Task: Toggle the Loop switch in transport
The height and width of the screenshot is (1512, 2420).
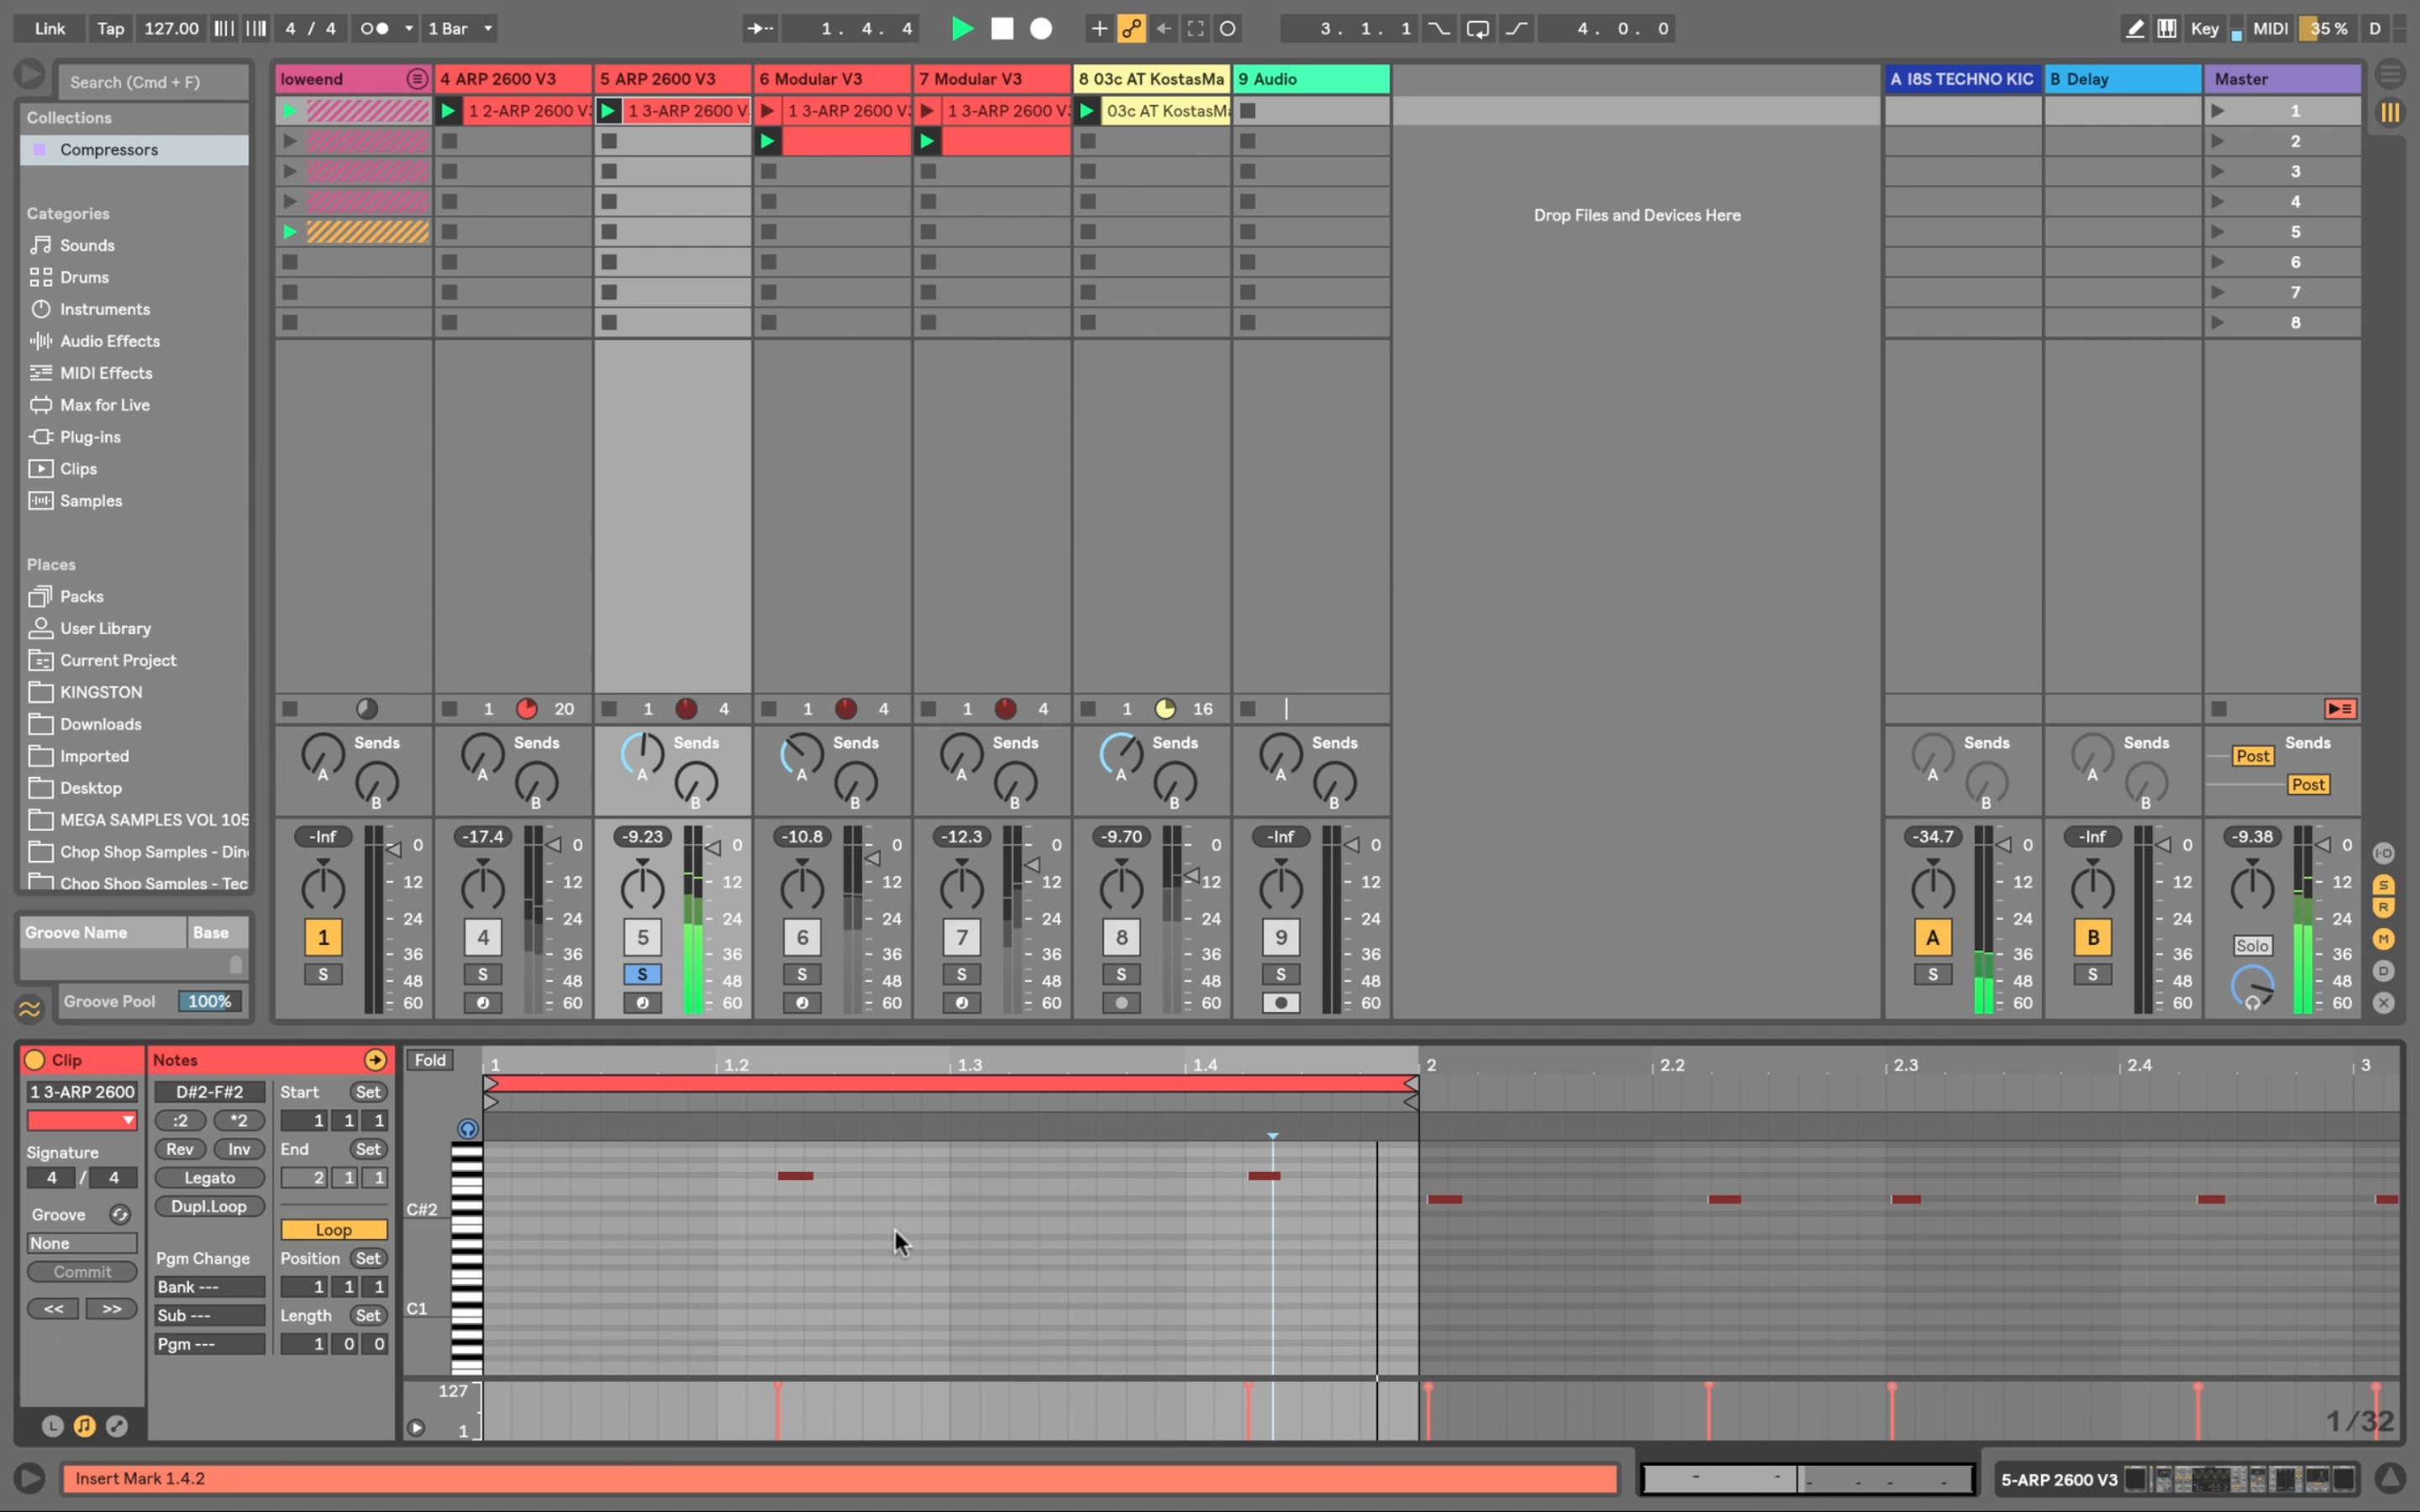Action: (x=1477, y=28)
